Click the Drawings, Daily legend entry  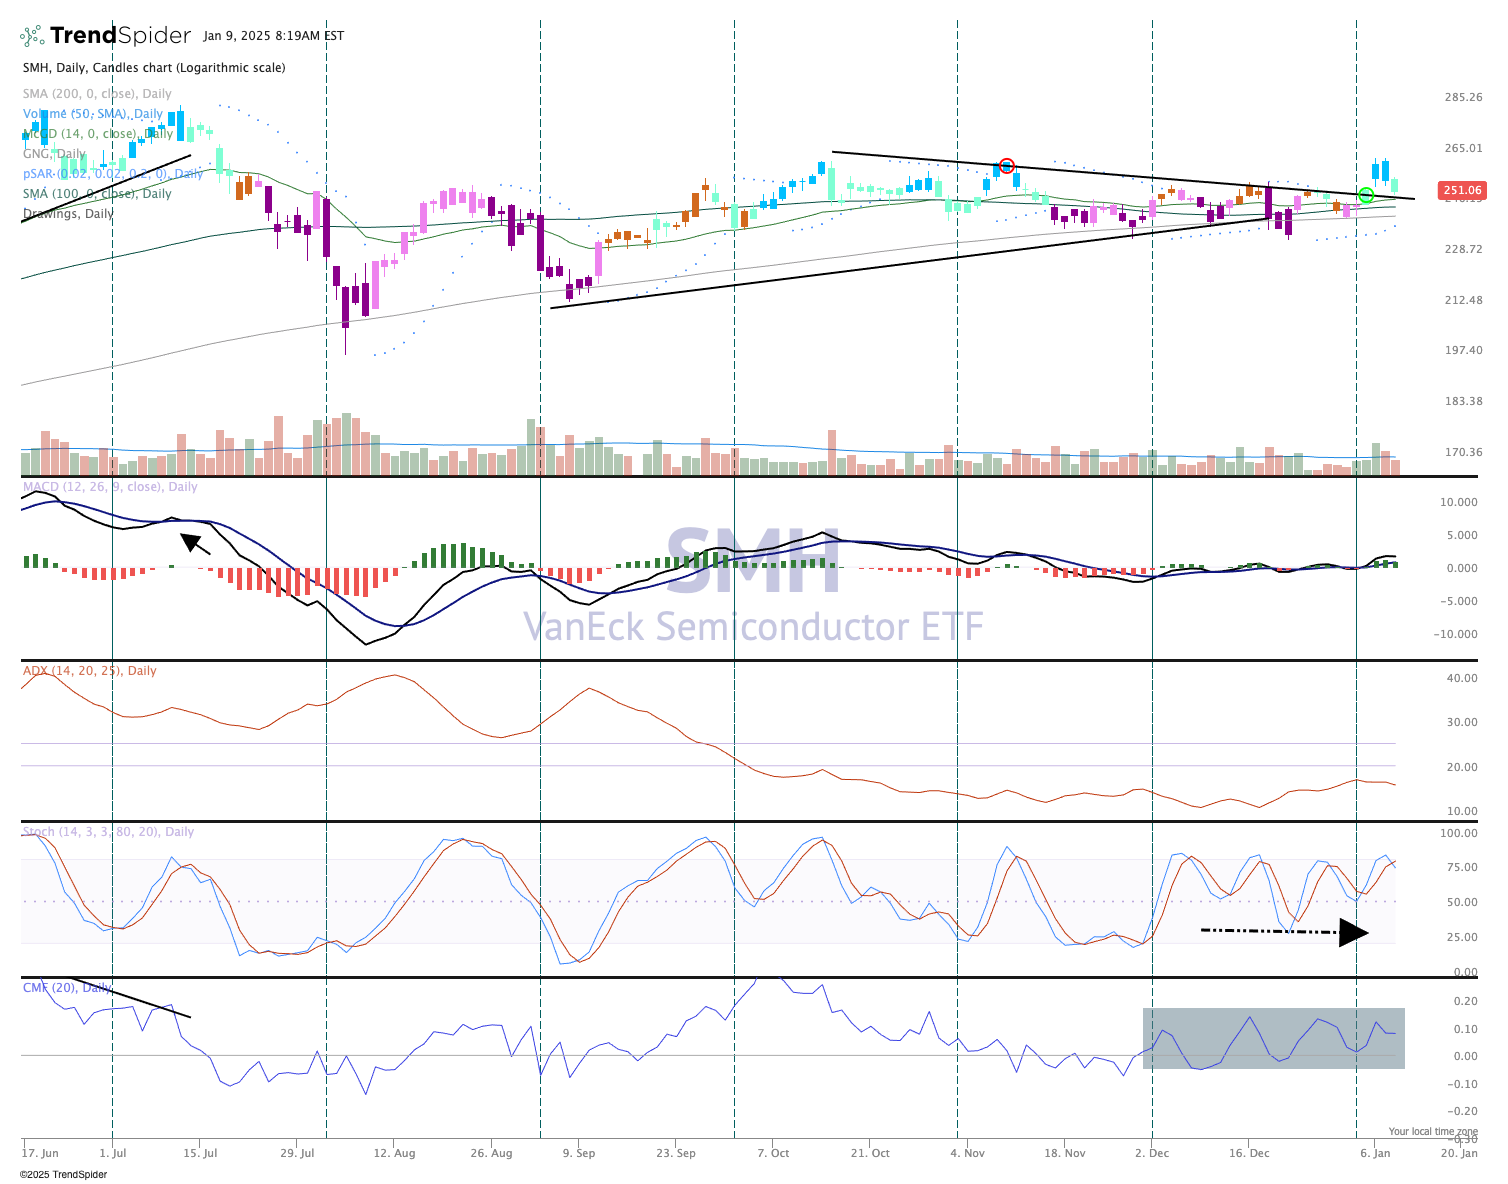(68, 214)
